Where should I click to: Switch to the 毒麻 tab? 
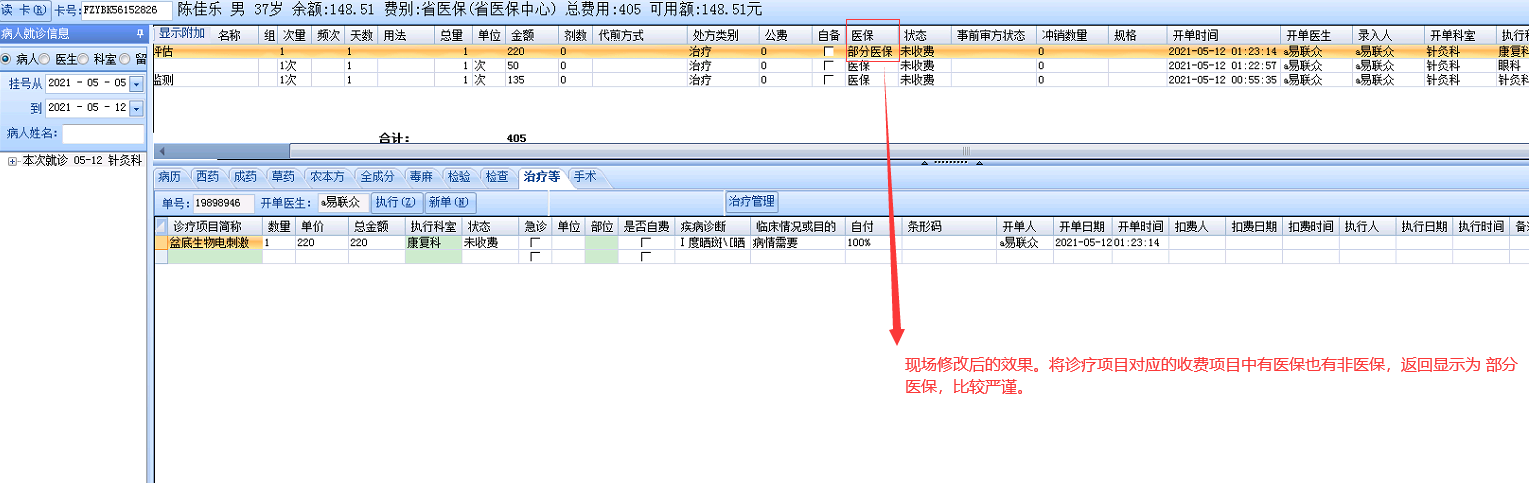[421, 176]
